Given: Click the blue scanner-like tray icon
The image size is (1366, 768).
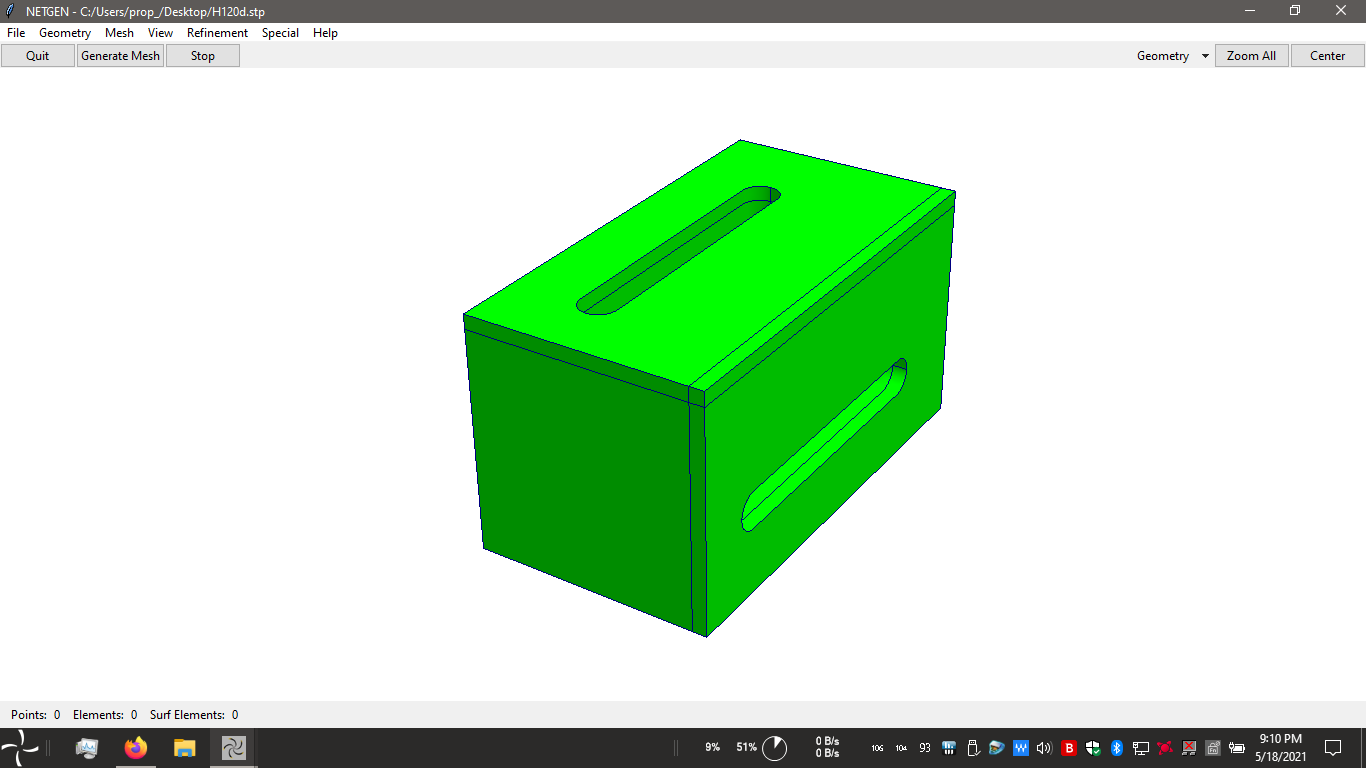Looking at the screenshot, I should click(997, 748).
